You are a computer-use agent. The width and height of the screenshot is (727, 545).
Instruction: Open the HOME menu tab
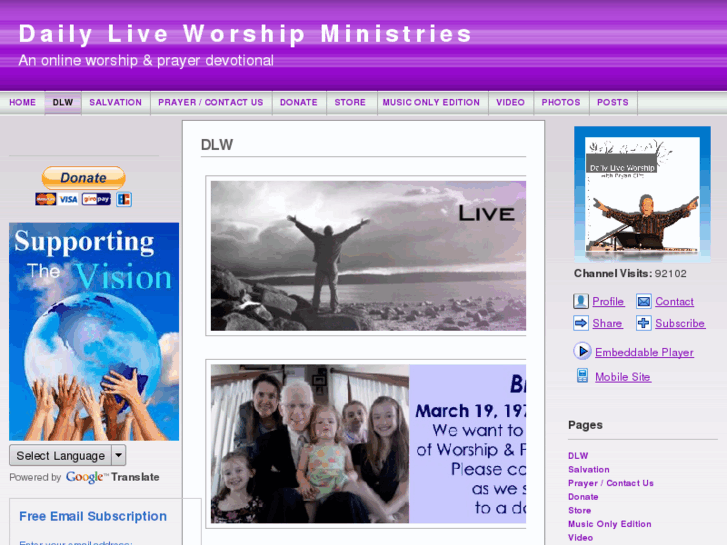click(22, 103)
